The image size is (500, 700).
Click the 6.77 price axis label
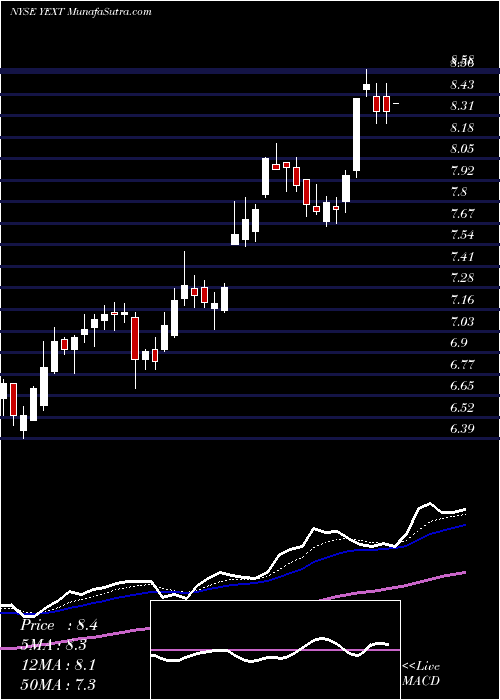(462, 364)
